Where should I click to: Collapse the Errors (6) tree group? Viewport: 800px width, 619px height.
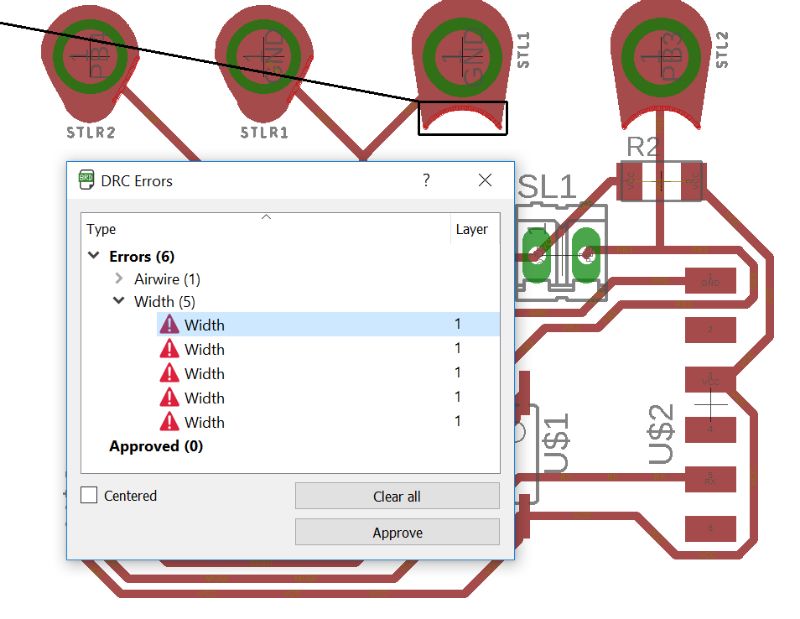pyautogui.click(x=93, y=255)
